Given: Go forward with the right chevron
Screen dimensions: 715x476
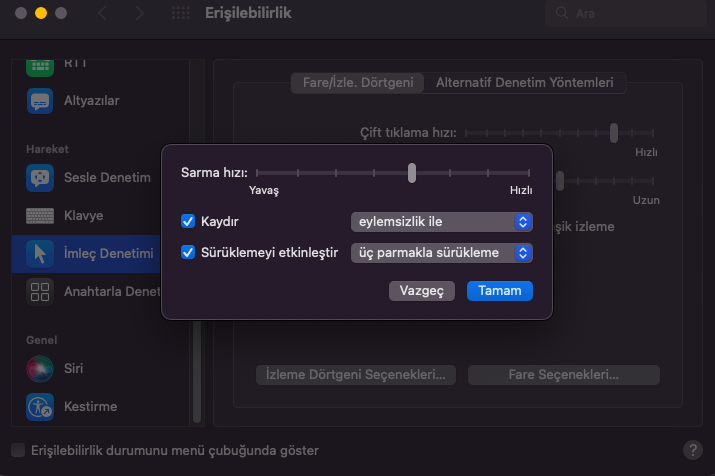Looking at the screenshot, I should [140, 13].
